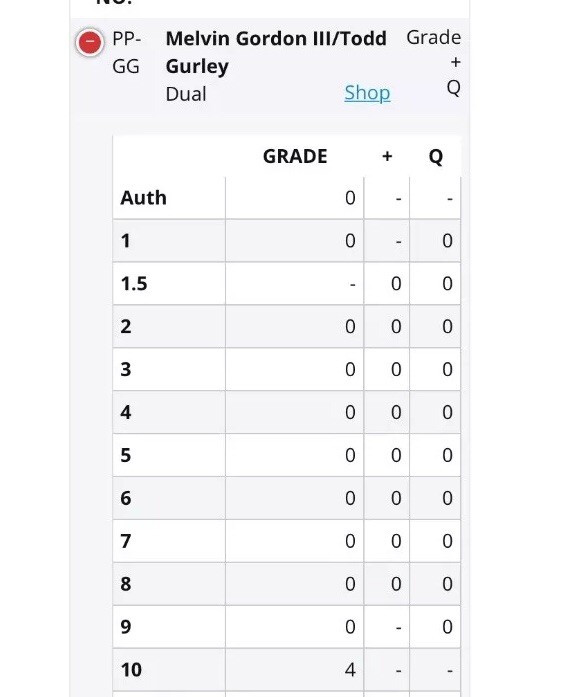Click the grade 8 plus value
Viewport: 562px width, 697px height.
point(396,584)
